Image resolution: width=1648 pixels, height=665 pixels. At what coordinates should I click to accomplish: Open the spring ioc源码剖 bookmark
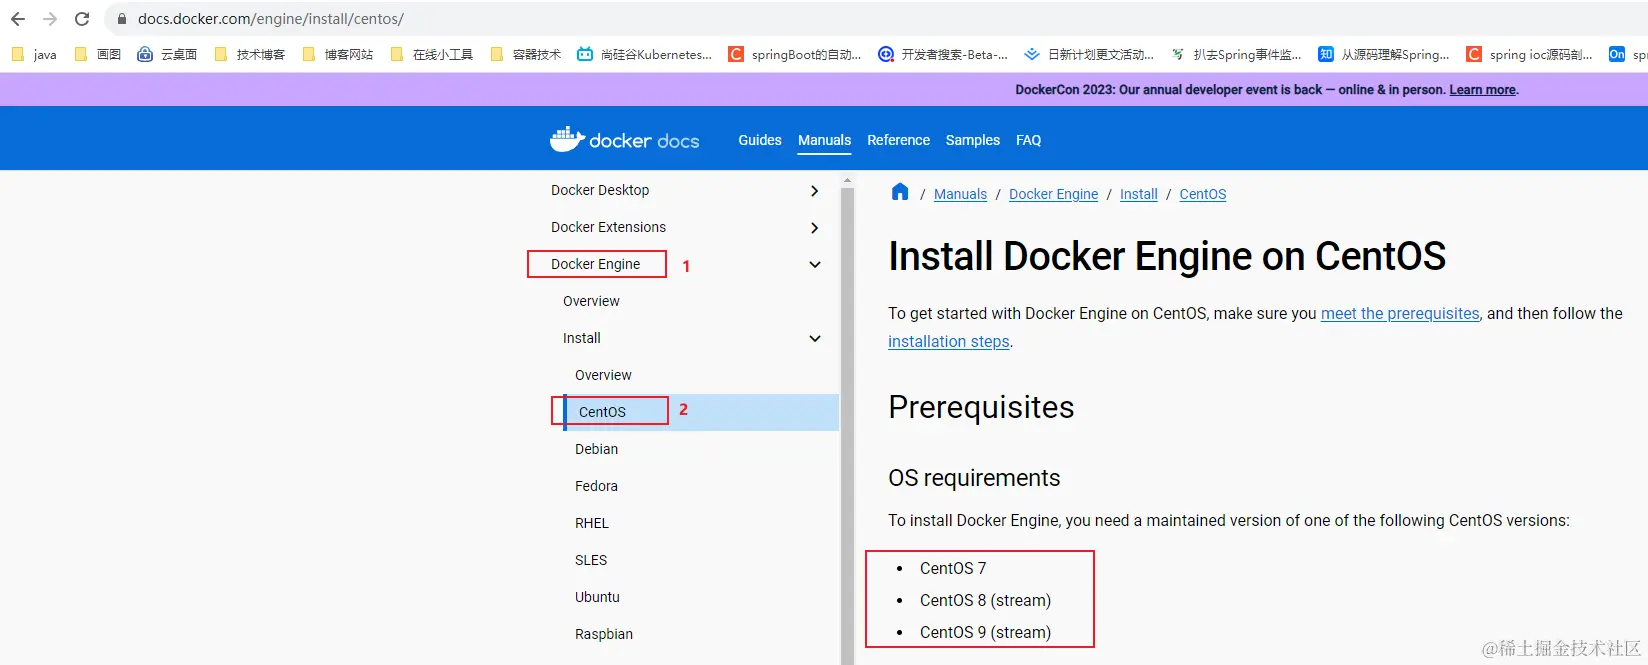(x=1530, y=55)
